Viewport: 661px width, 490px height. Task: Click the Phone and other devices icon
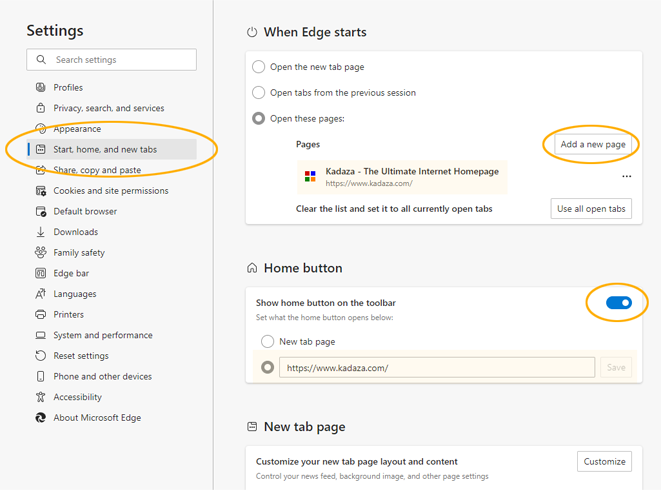[40, 377]
